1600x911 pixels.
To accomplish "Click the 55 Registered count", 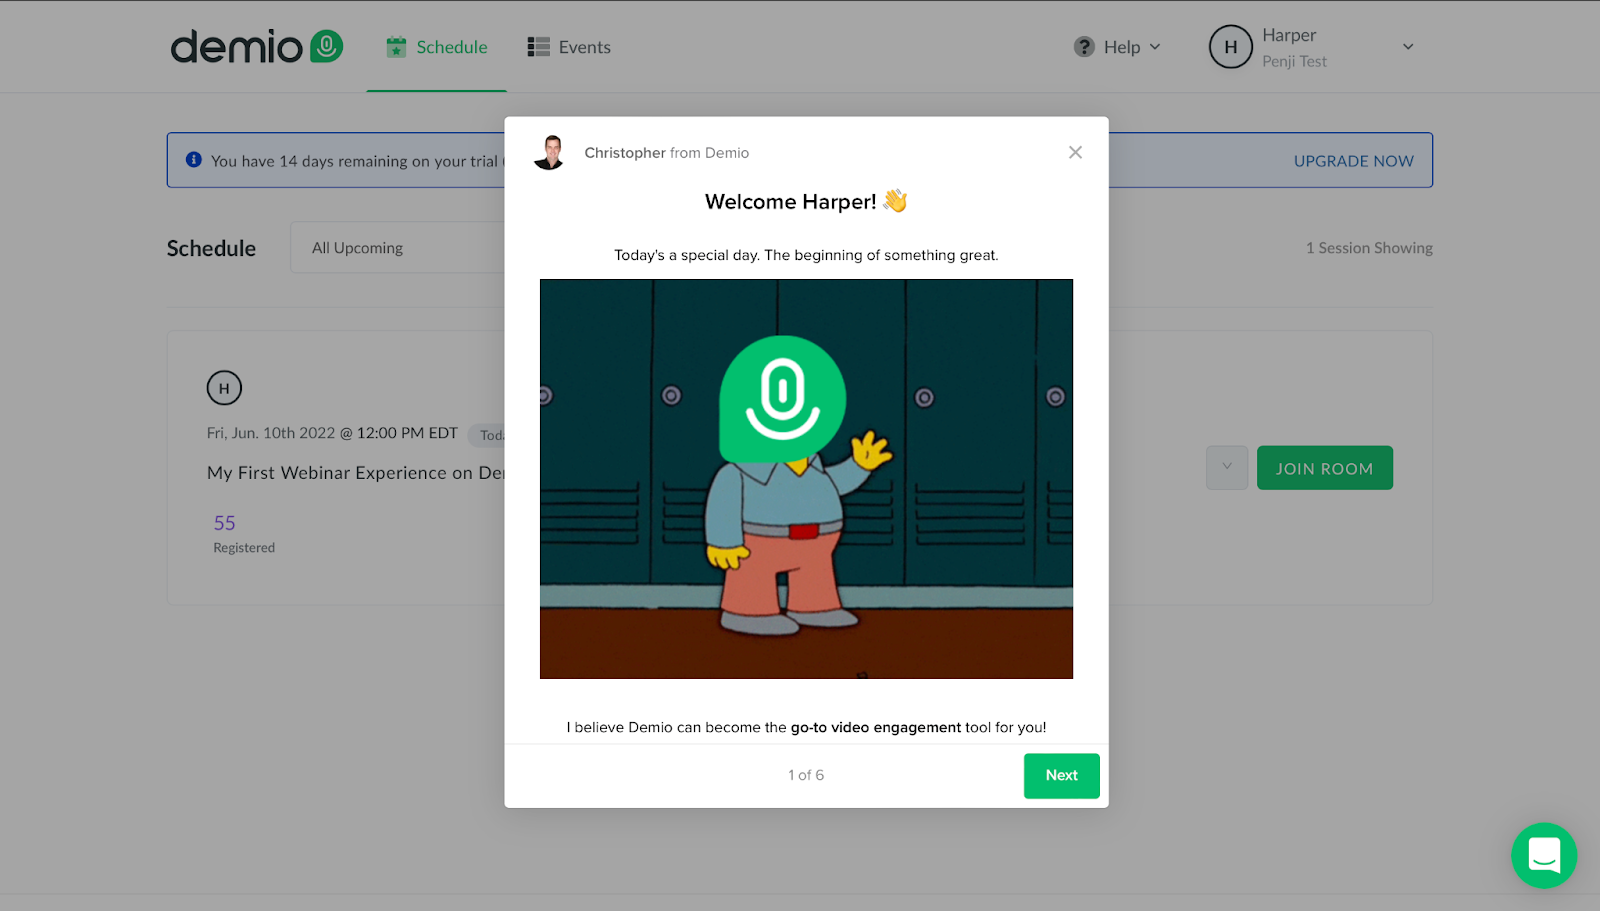I will 244,534.
